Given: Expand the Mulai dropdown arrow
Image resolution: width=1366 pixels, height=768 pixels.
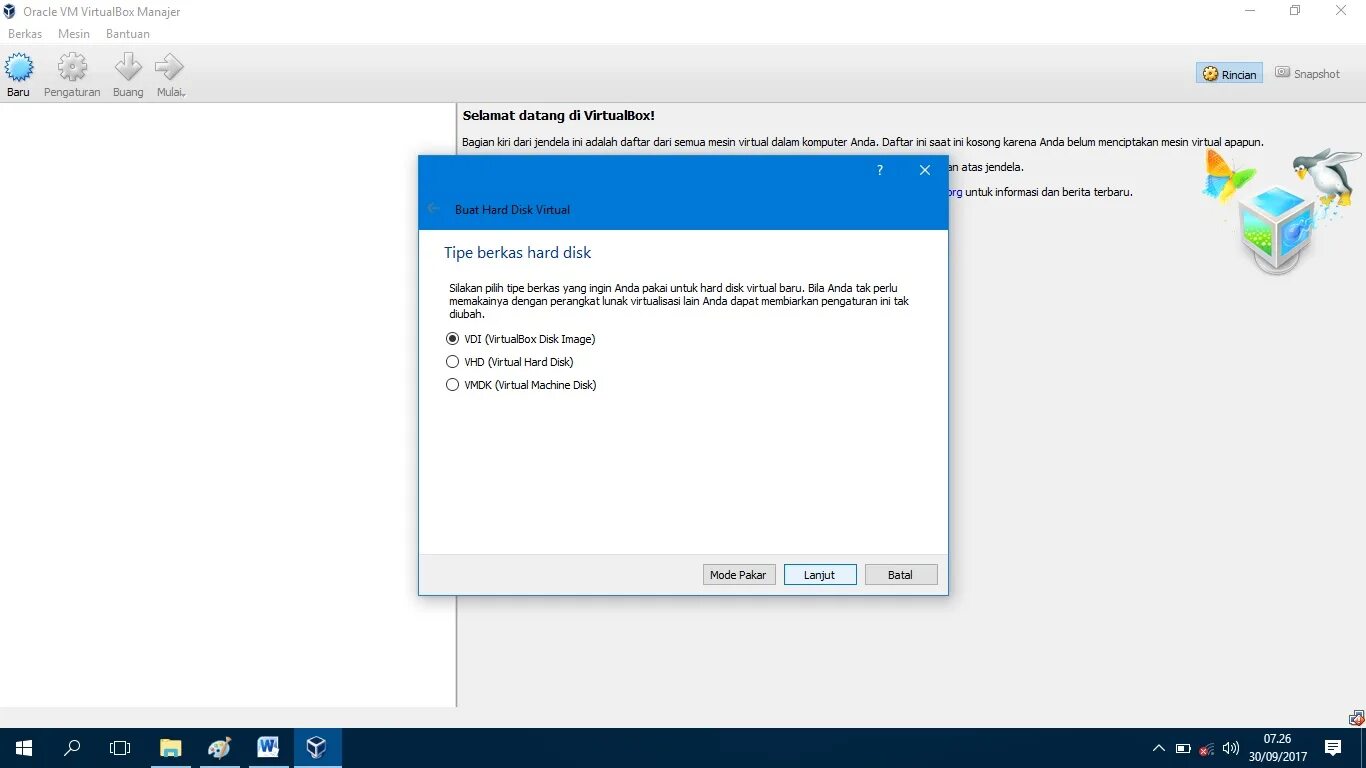Looking at the screenshot, I should click(x=185, y=94).
